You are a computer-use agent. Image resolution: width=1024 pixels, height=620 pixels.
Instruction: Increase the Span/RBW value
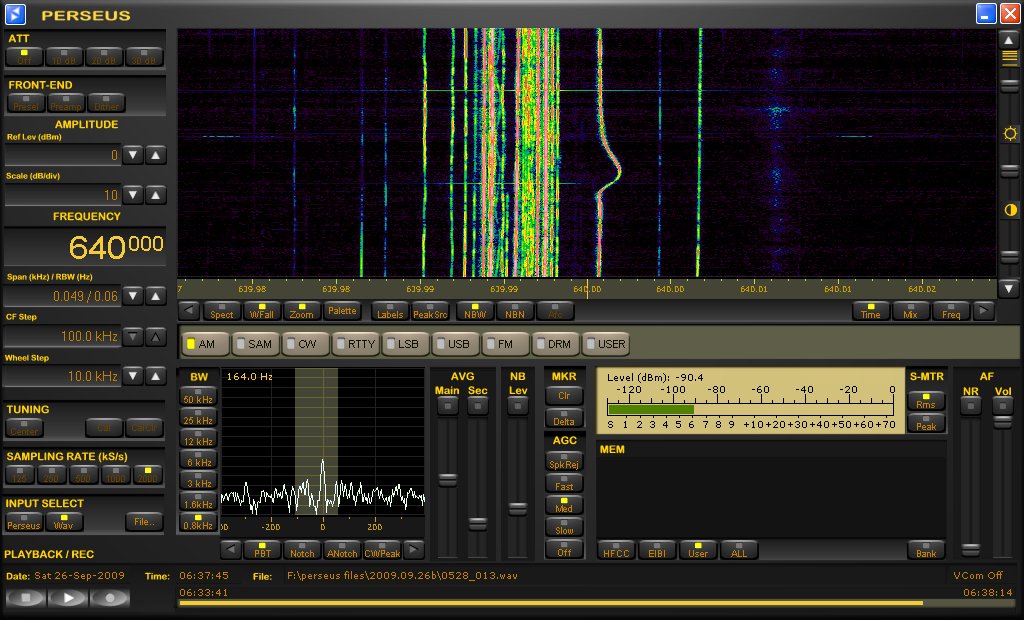[155, 296]
